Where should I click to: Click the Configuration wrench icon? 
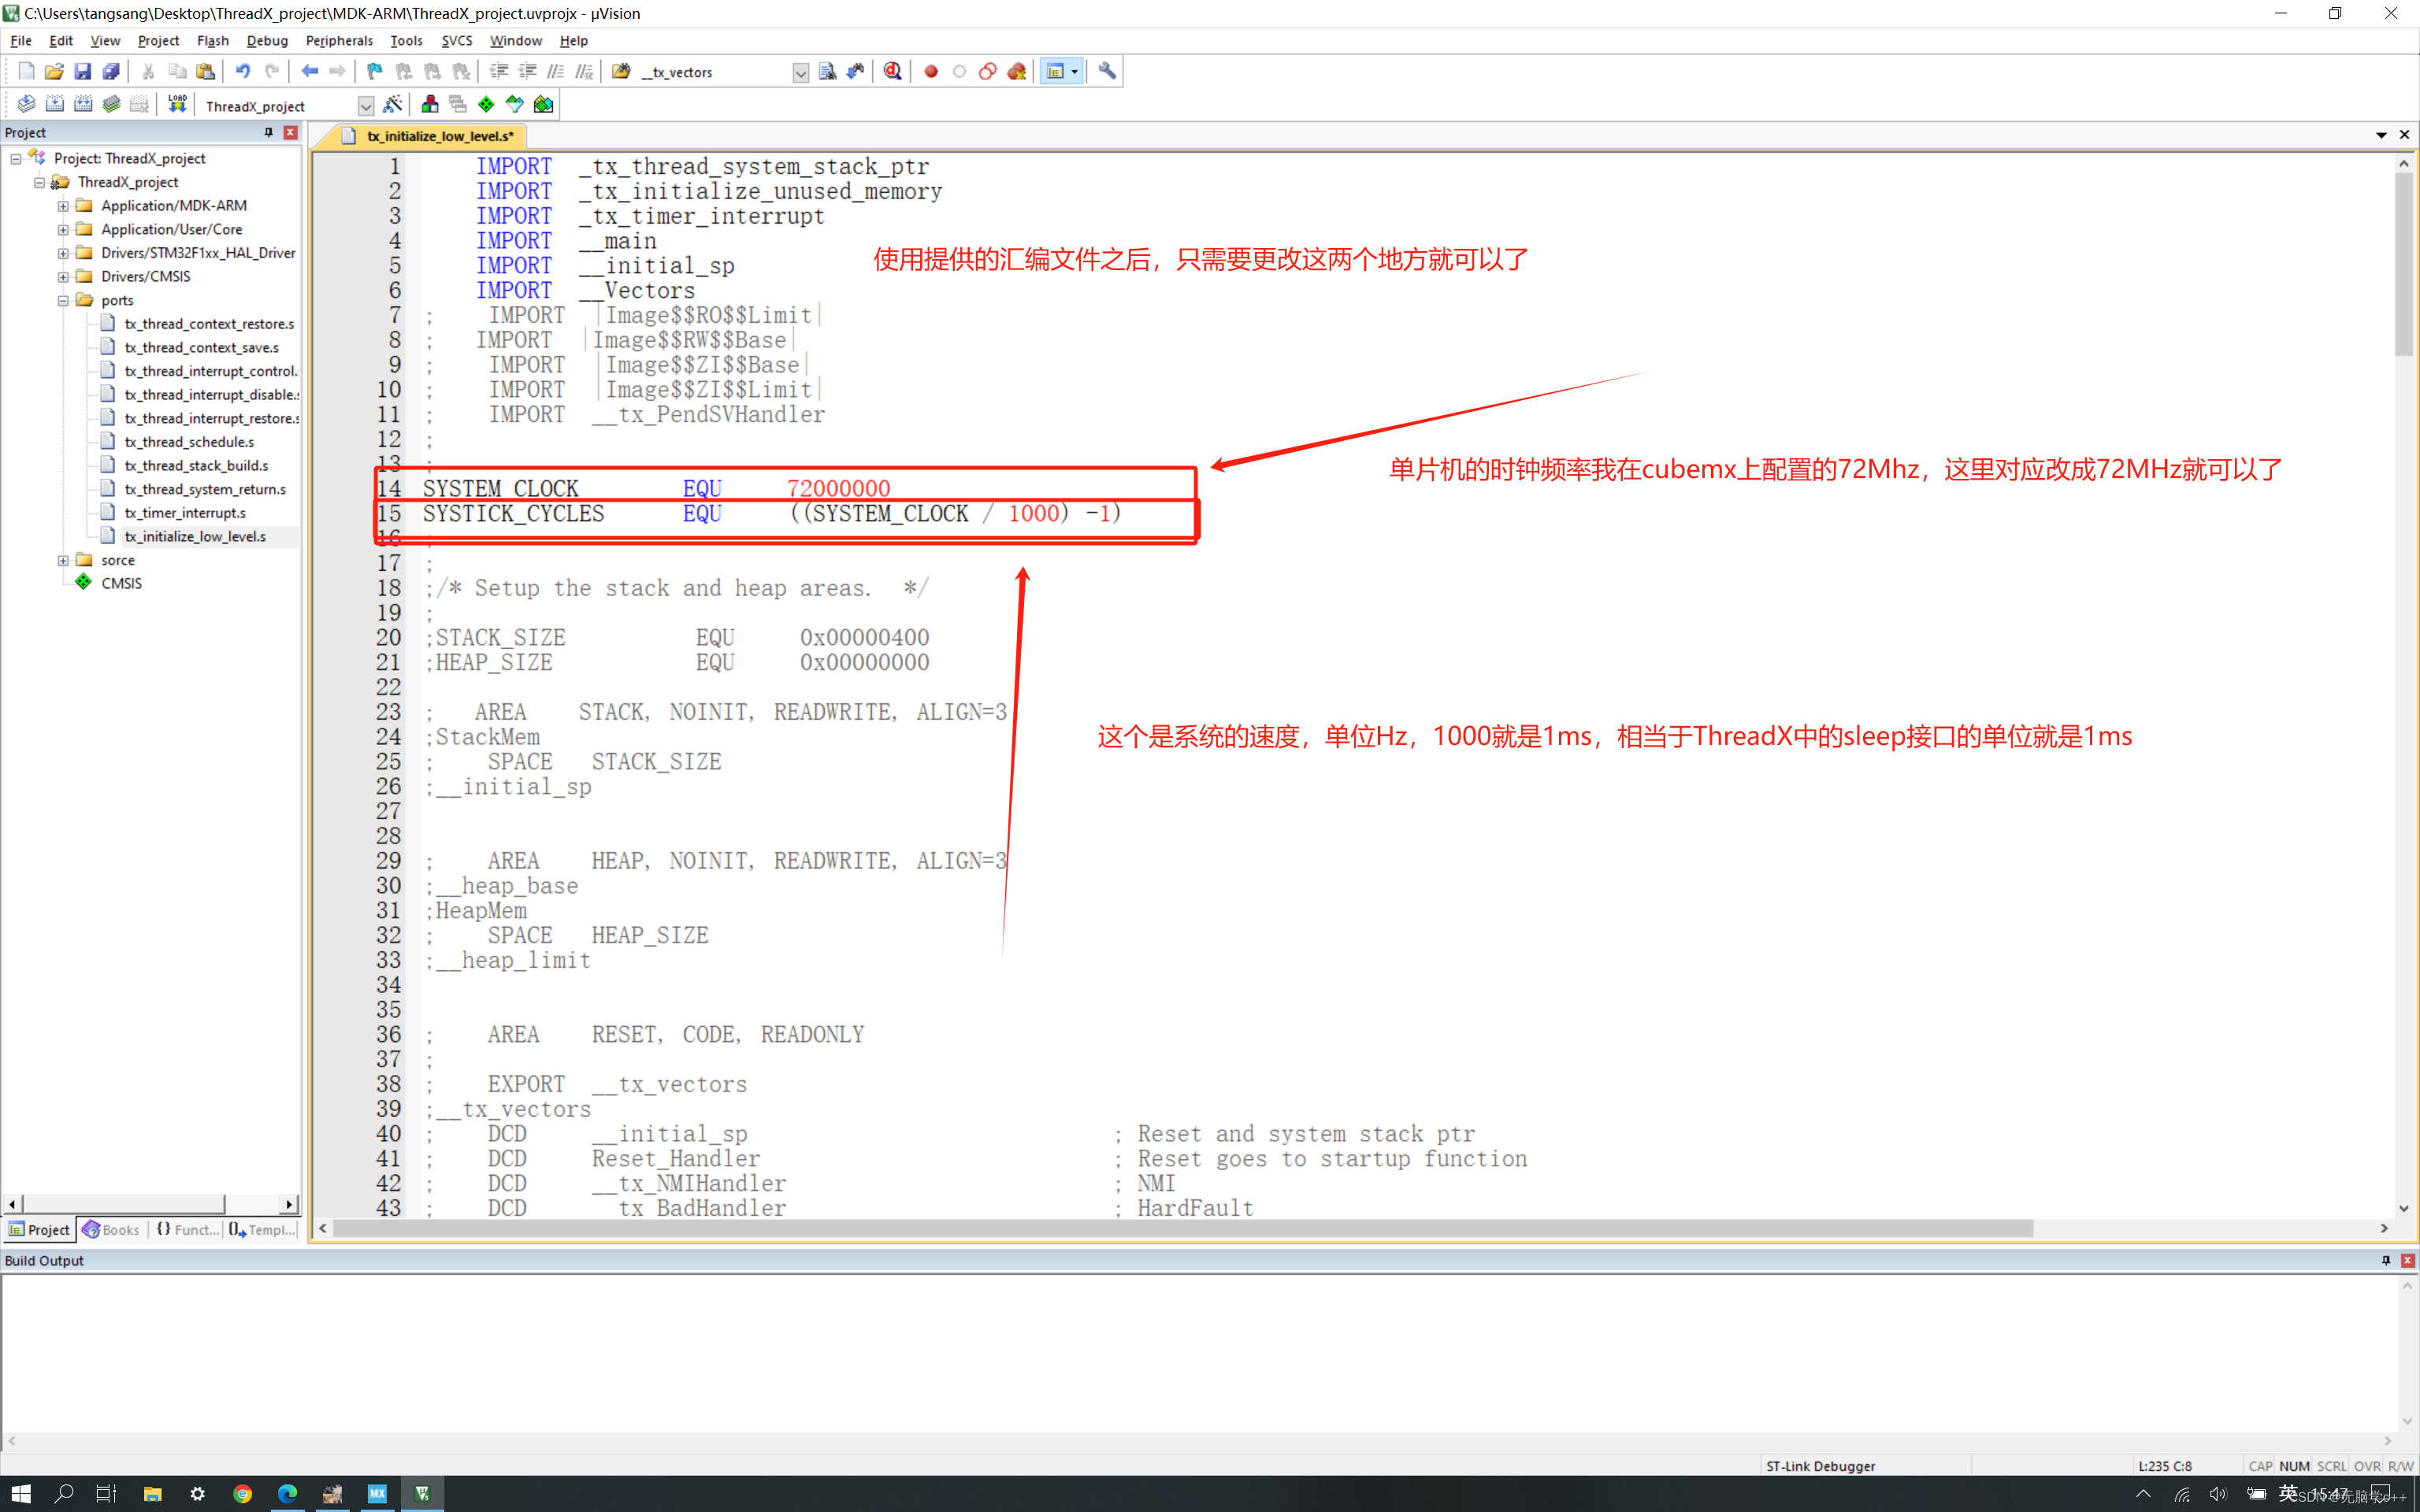[1107, 72]
